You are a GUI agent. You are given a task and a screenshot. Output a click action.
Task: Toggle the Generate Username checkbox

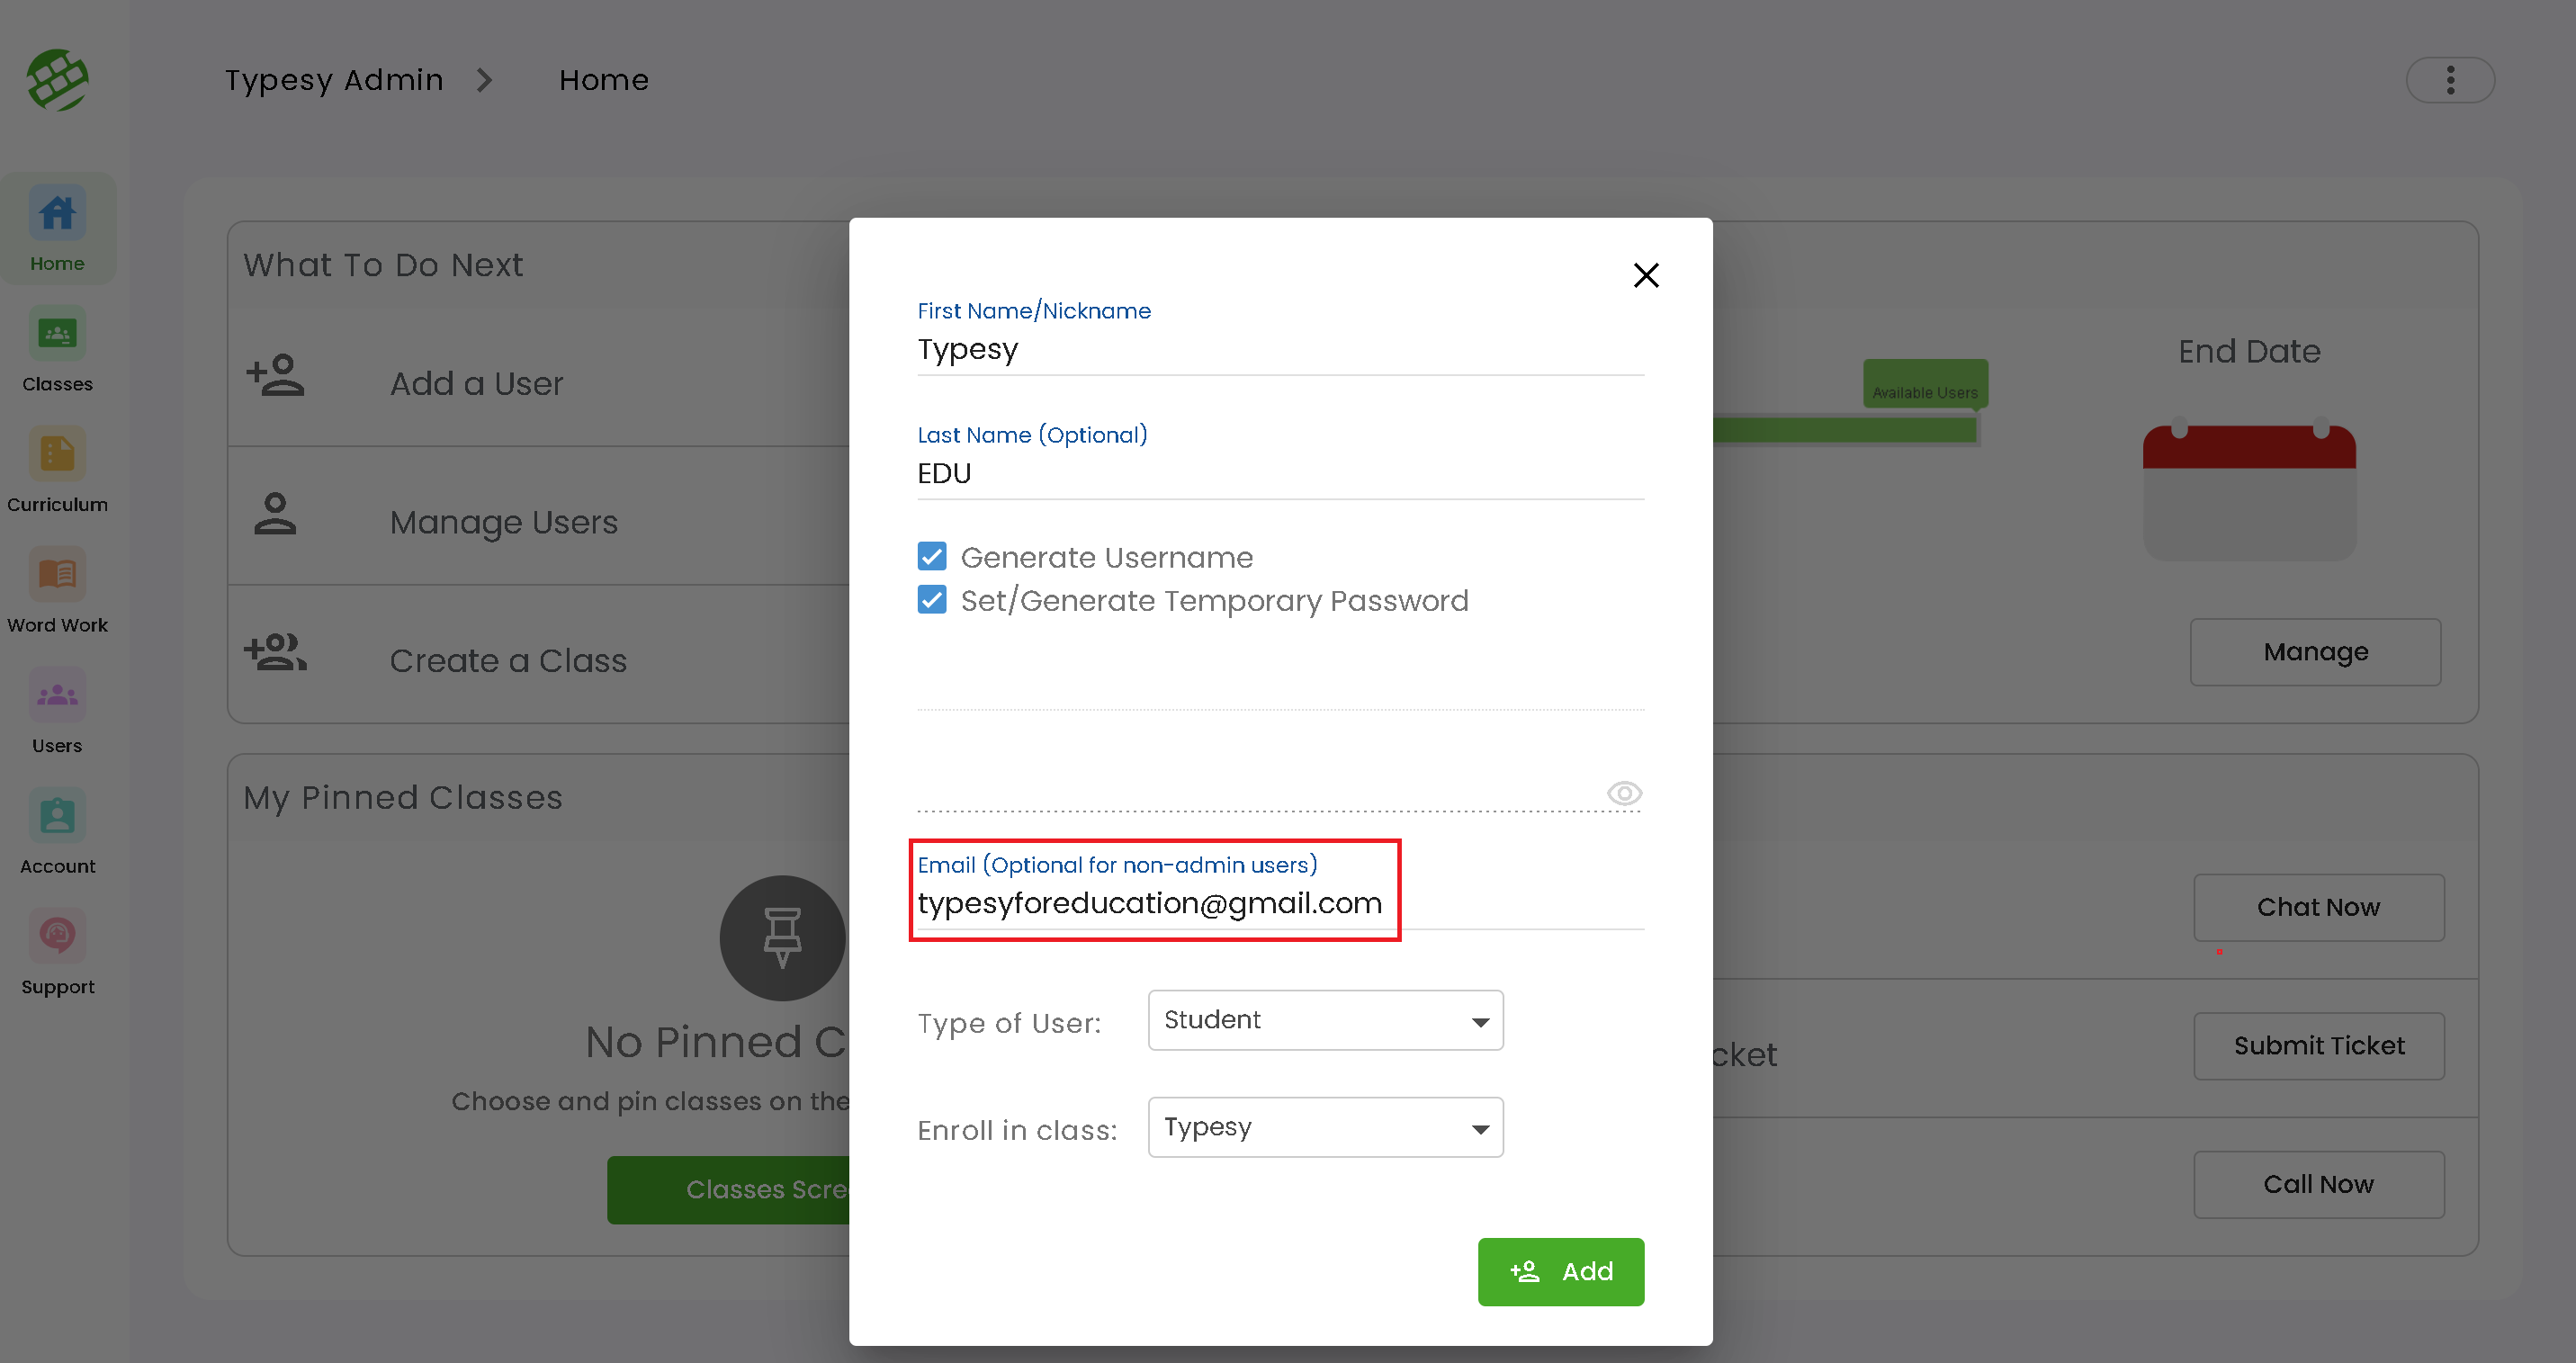click(x=932, y=556)
